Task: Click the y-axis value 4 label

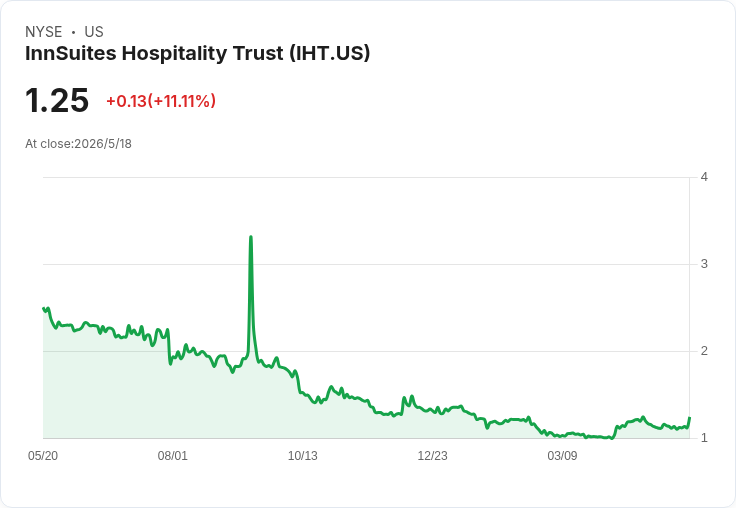Action: (704, 177)
